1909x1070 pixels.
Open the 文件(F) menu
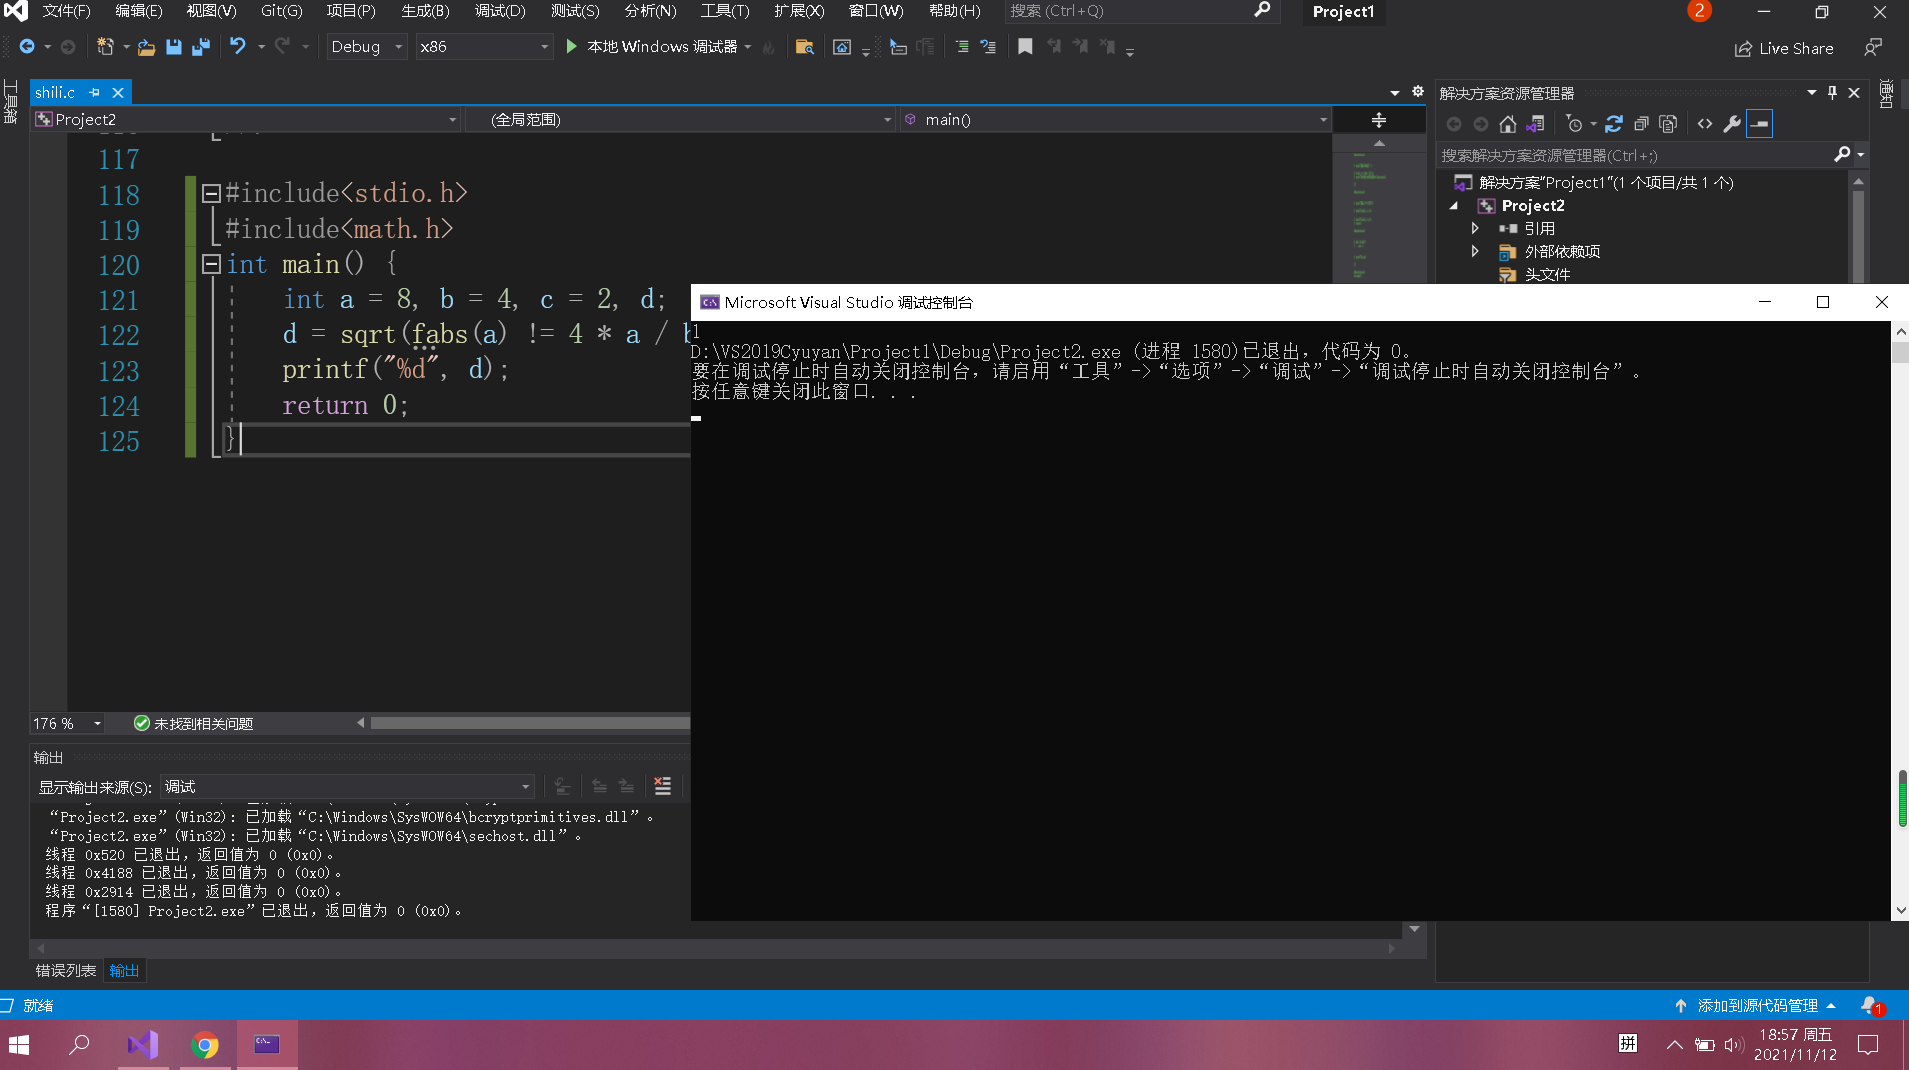(66, 11)
